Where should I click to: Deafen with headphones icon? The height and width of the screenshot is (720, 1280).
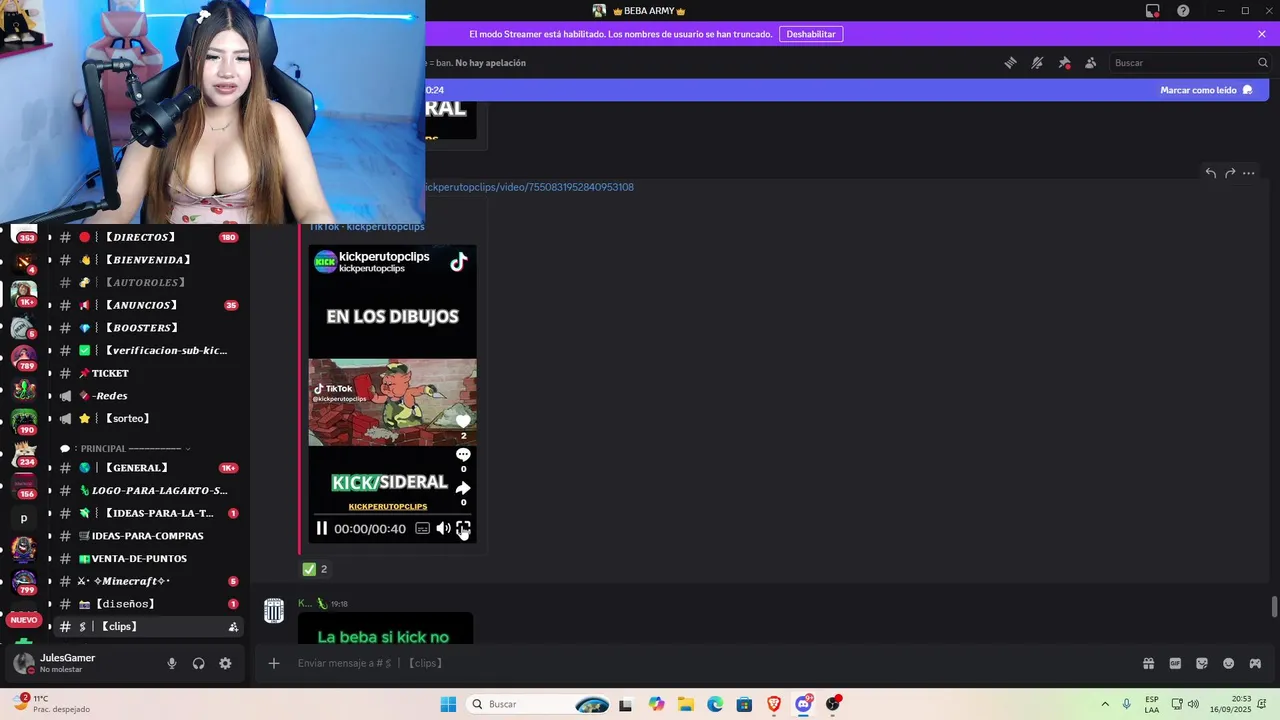click(198, 663)
